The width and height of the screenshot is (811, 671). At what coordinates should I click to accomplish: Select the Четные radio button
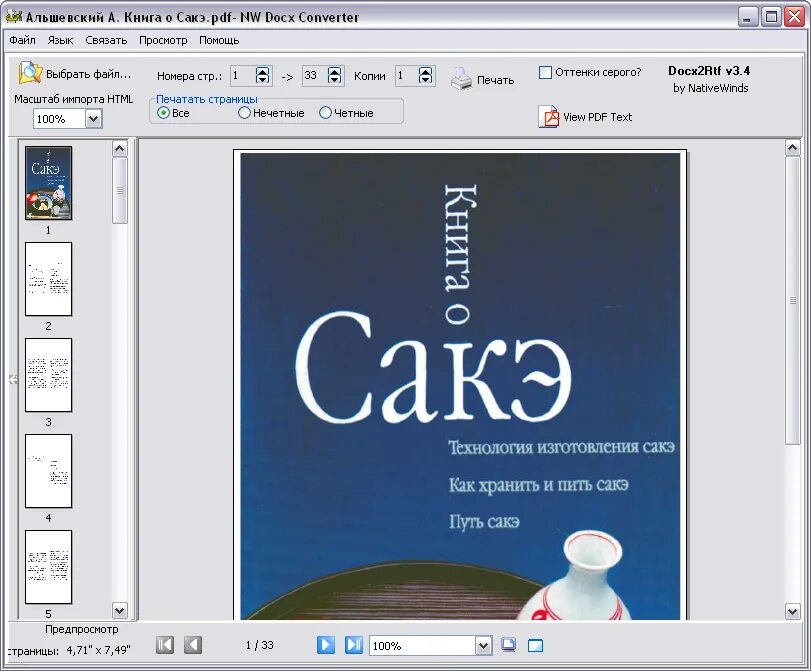pyautogui.click(x=325, y=113)
